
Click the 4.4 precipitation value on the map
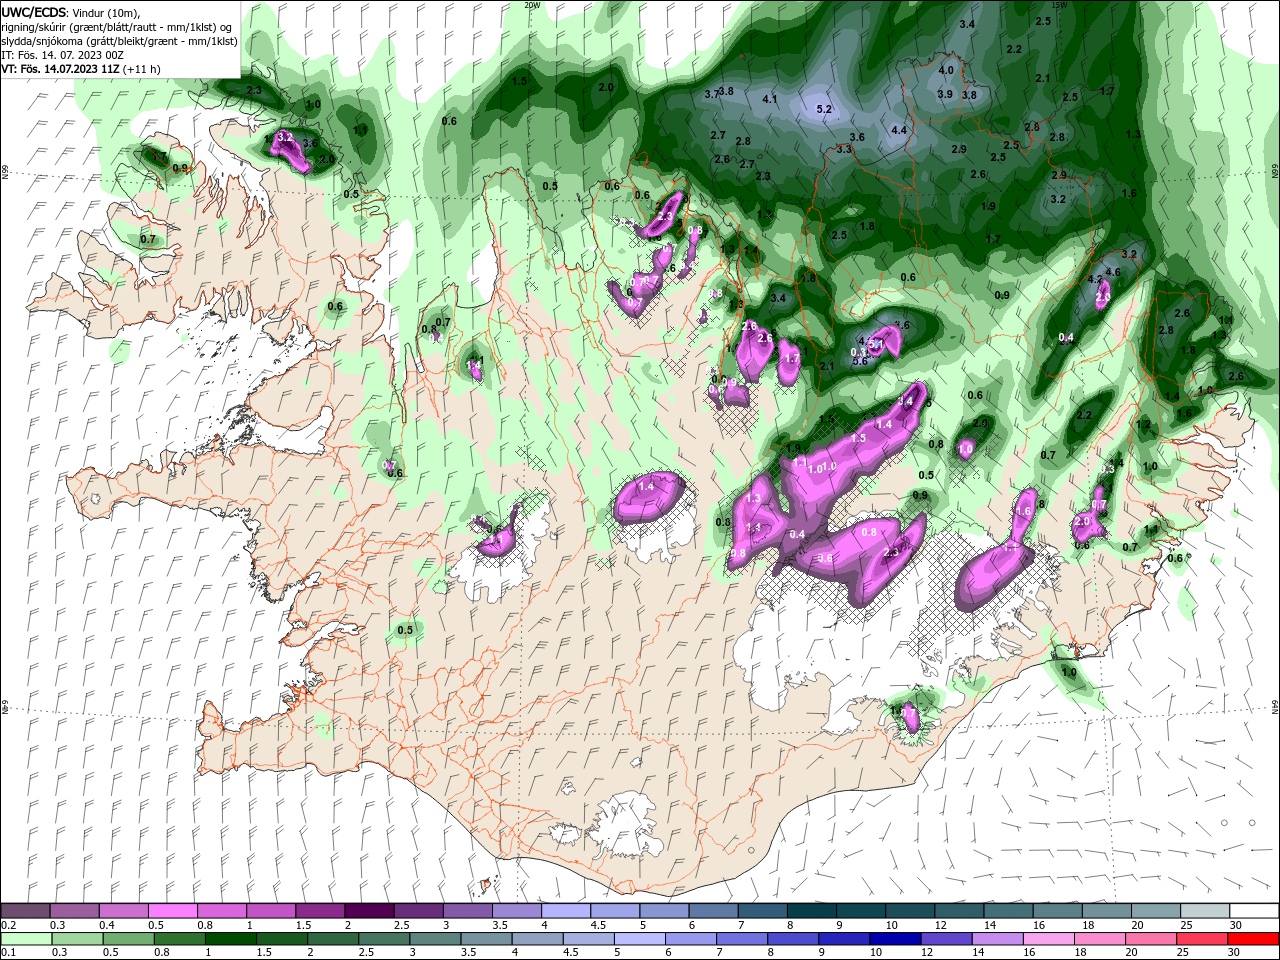(x=899, y=130)
